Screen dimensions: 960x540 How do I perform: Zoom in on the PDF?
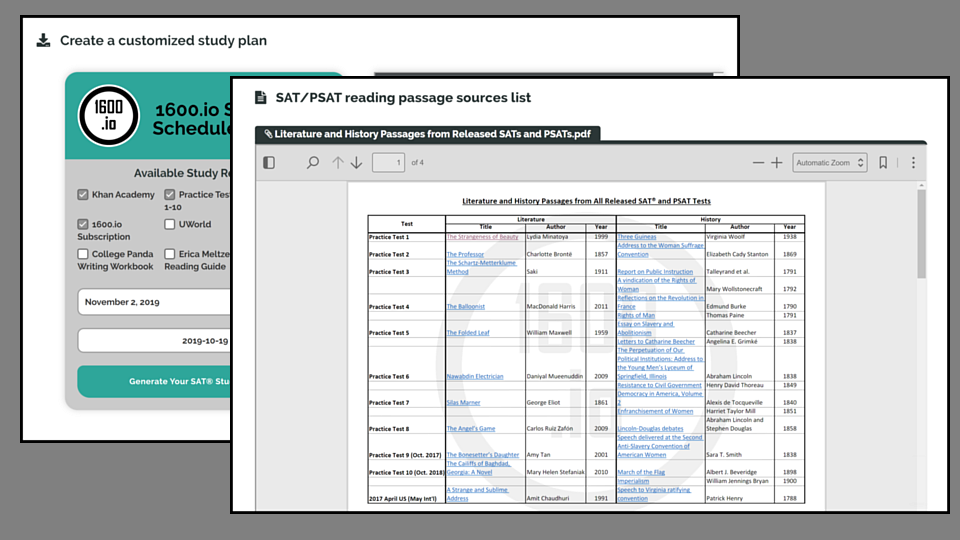776,163
